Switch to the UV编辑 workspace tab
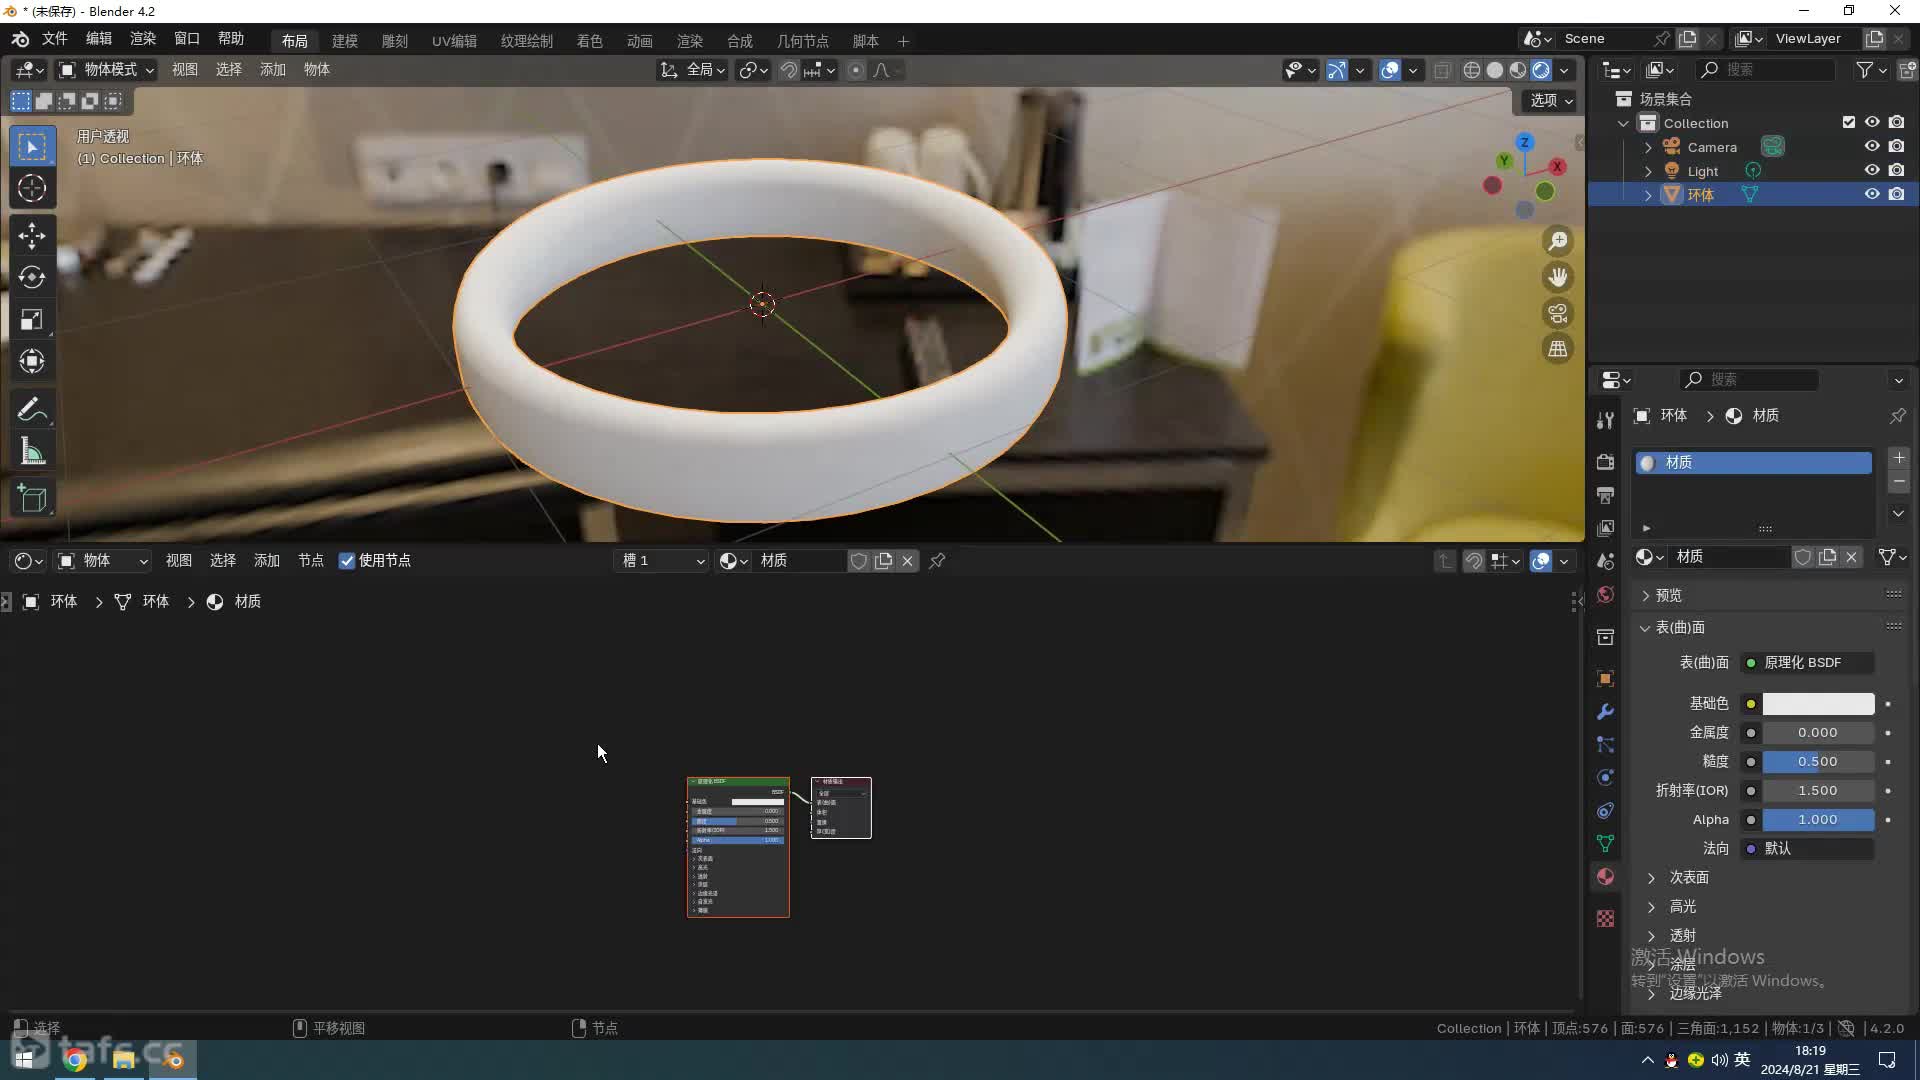Image resolution: width=1920 pixels, height=1080 pixels. (454, 41)
